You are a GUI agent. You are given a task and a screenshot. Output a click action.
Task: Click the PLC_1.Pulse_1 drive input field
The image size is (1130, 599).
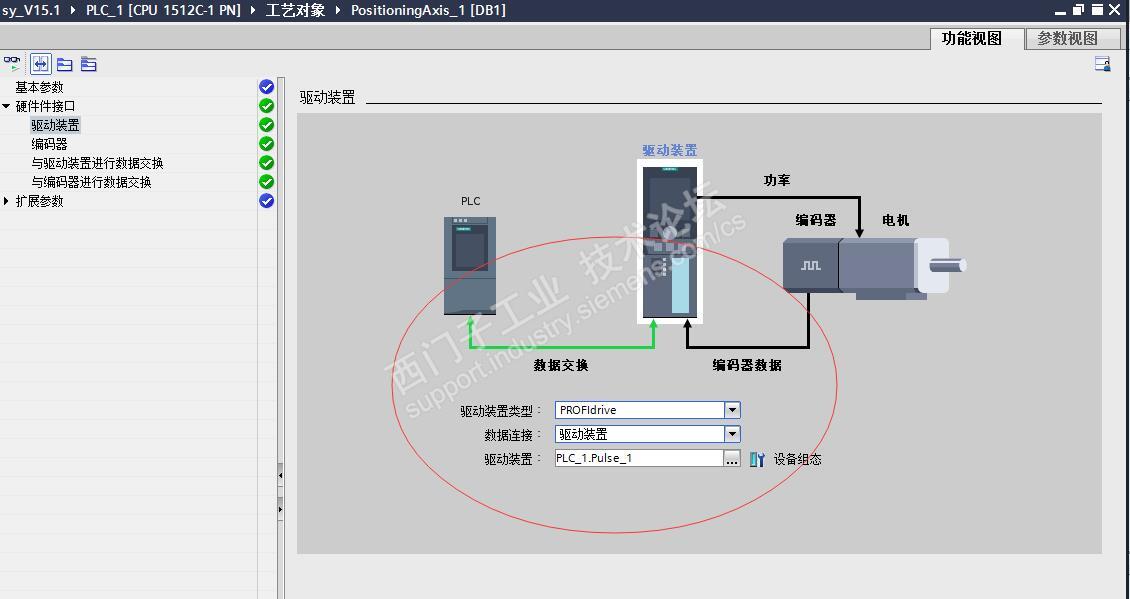pos(639,458)
